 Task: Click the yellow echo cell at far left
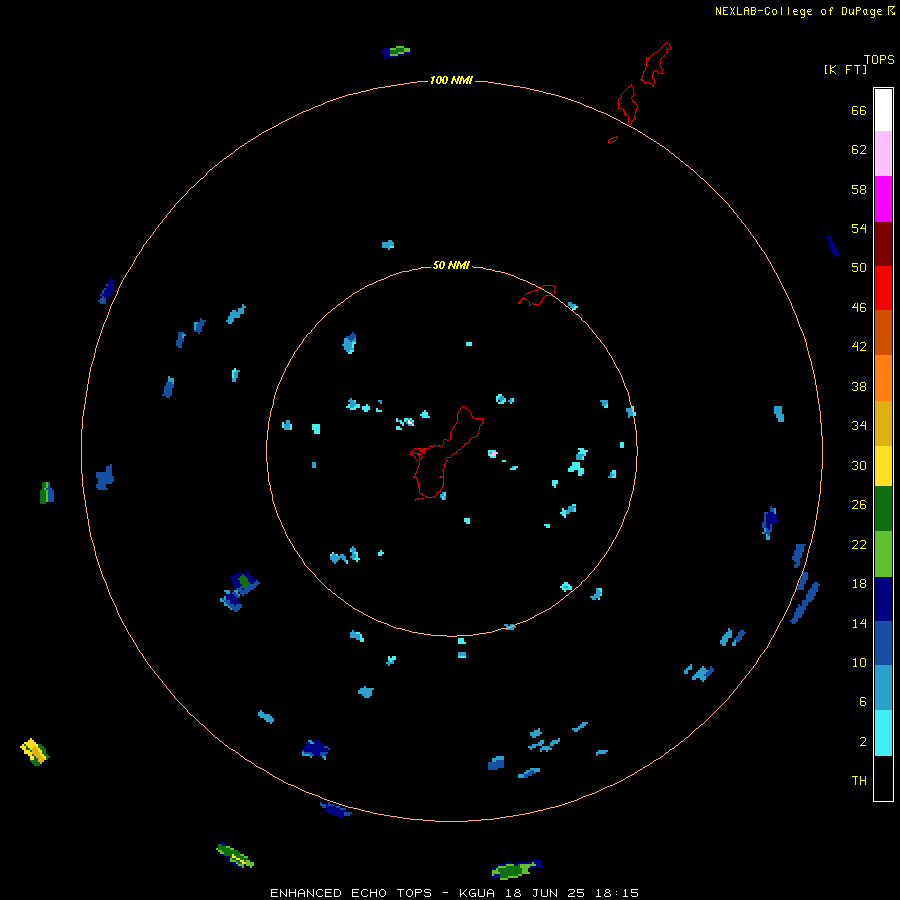coord(34,751)
